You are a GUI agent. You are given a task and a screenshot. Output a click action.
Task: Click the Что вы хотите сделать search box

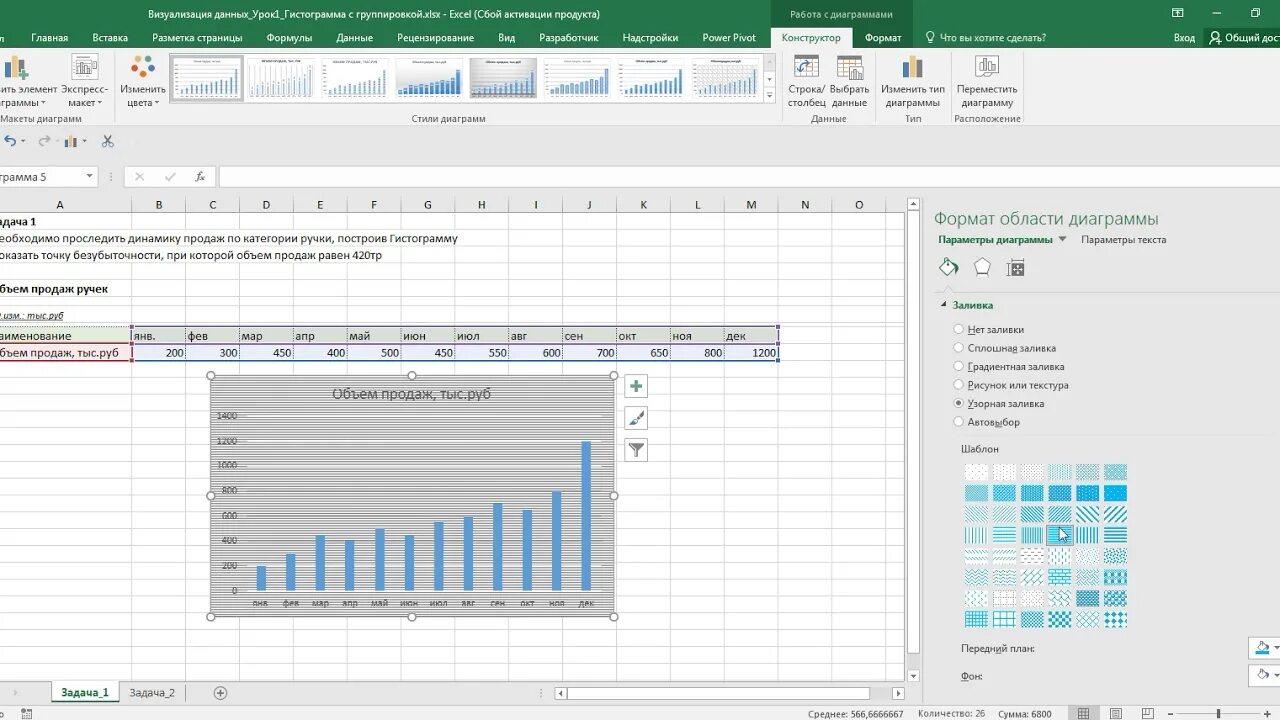986,38
